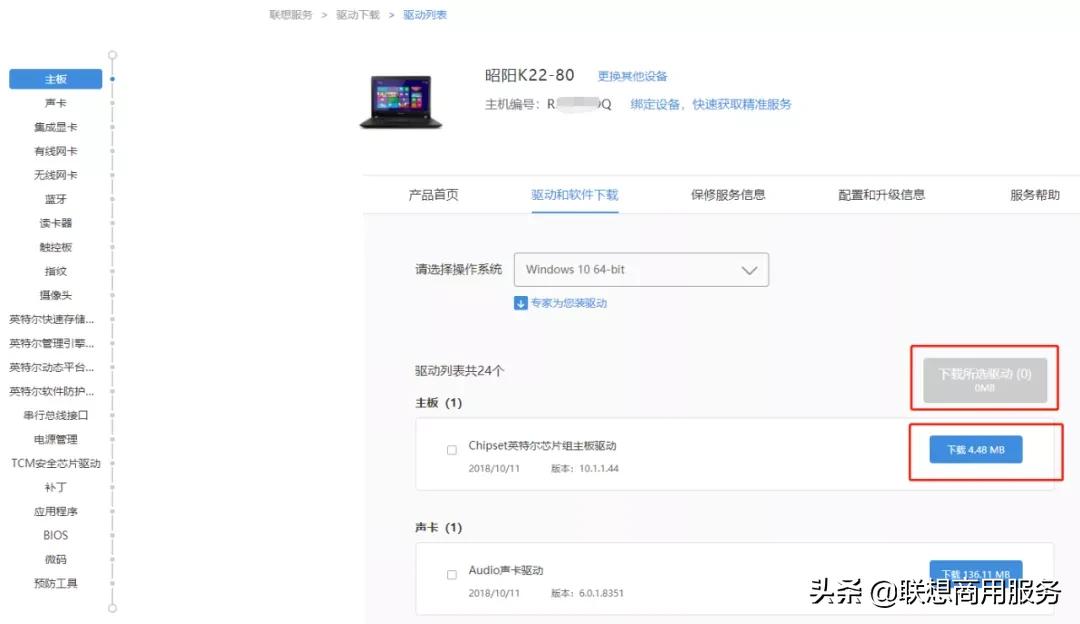Select 声卡 category in the sidebar

[x=55, y=103]
